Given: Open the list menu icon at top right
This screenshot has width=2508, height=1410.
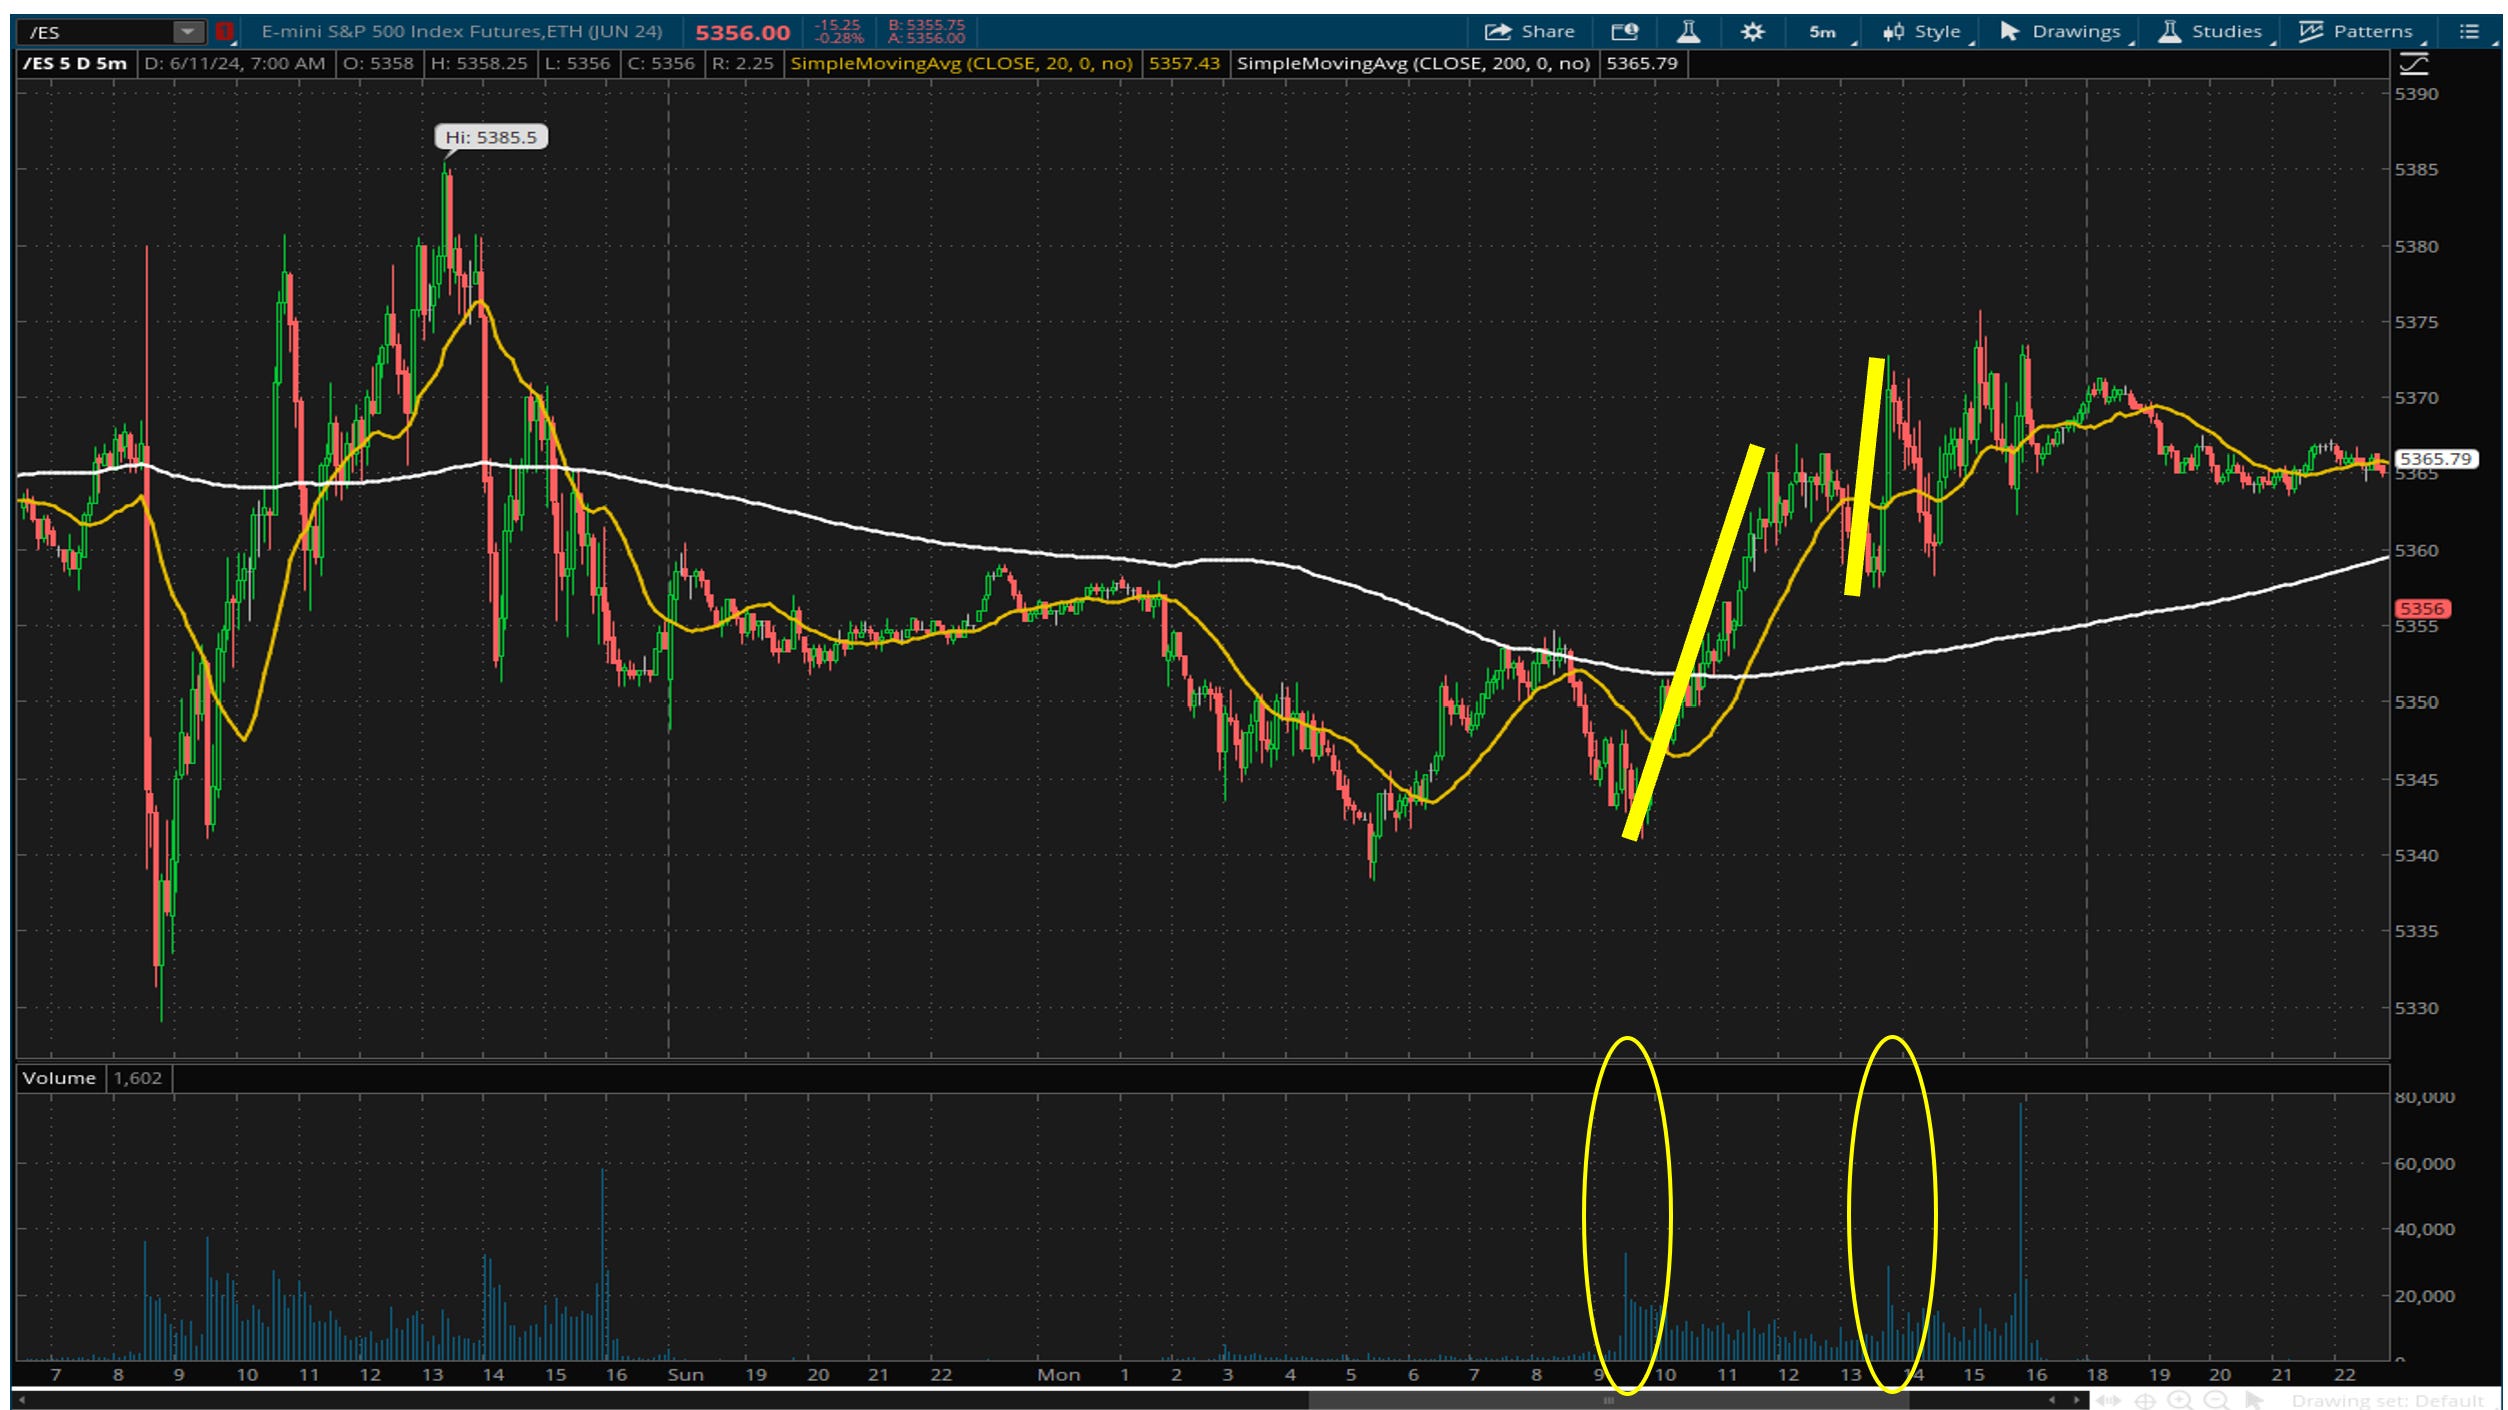Looking at the screenshot, I should [x=2469, y=32].
